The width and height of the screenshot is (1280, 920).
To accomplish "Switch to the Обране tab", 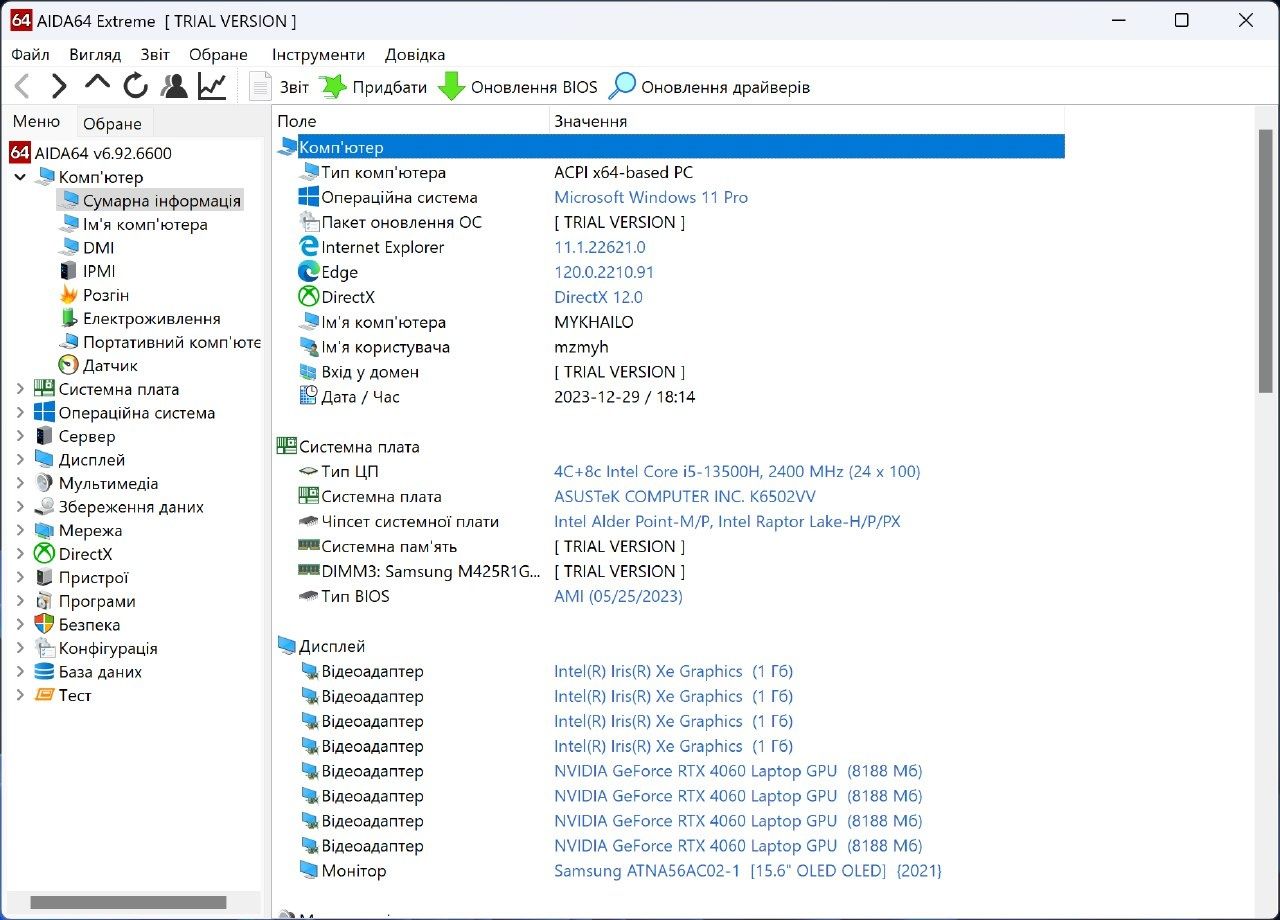I will click(112, 124).
